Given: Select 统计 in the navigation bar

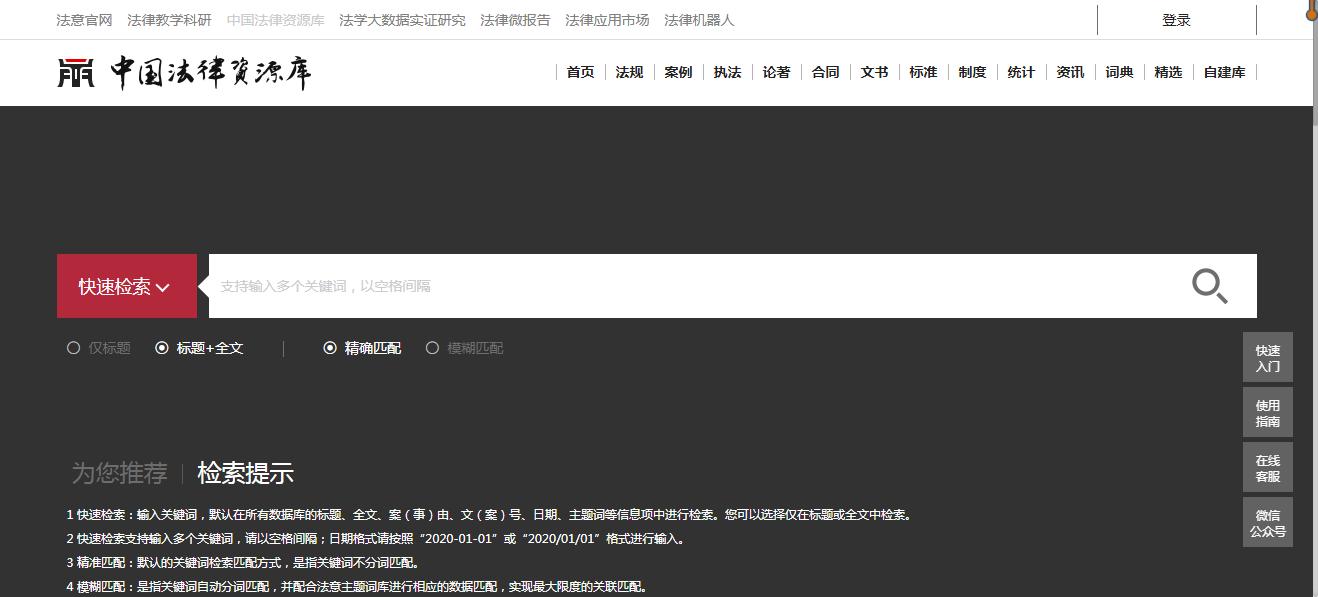Looking at the screenshot, I should click(1021, 72).
